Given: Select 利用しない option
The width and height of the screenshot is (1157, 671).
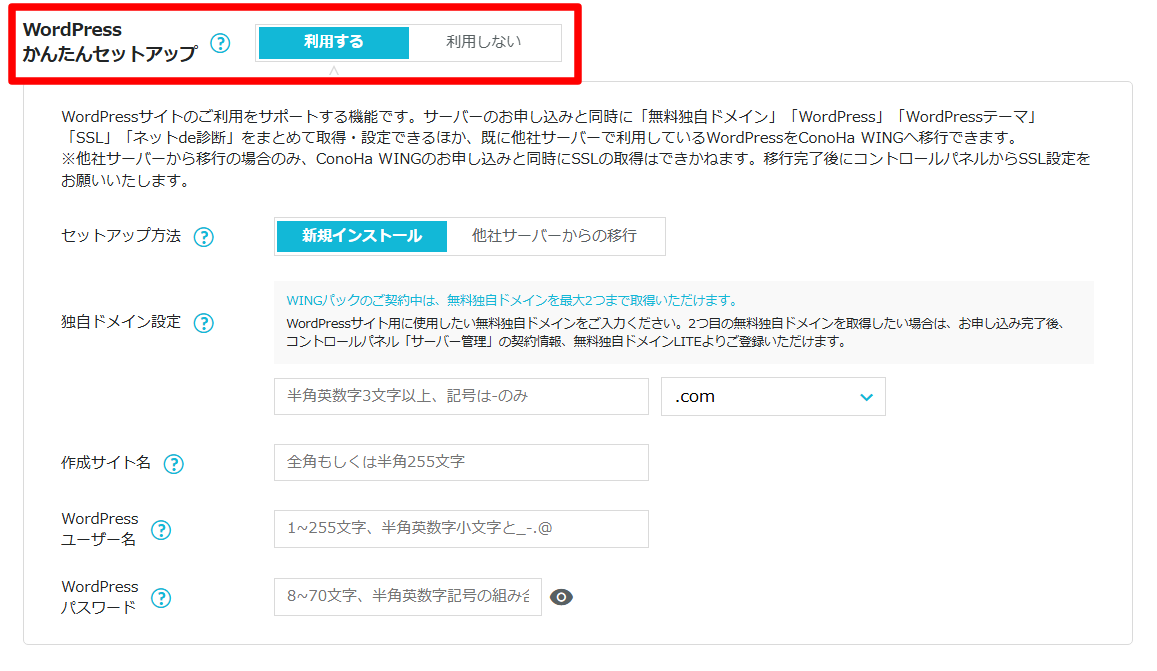Looking at the screenshot, I should 483,42.
